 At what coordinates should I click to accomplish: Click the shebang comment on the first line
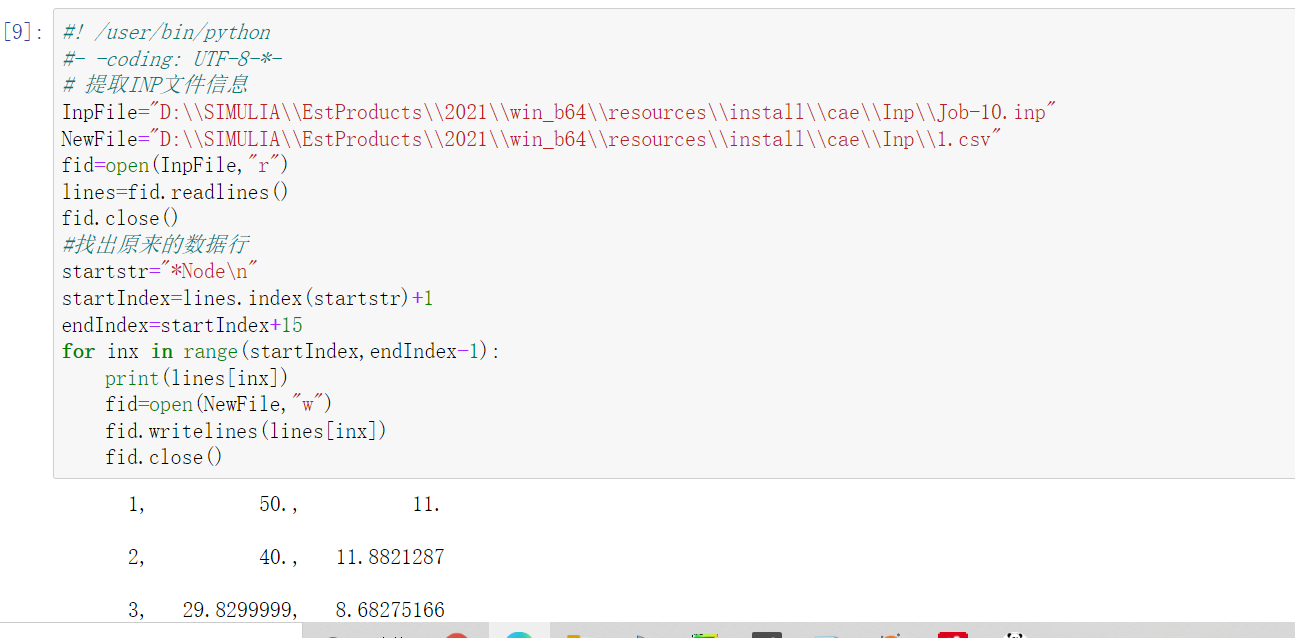click(166, 32)
